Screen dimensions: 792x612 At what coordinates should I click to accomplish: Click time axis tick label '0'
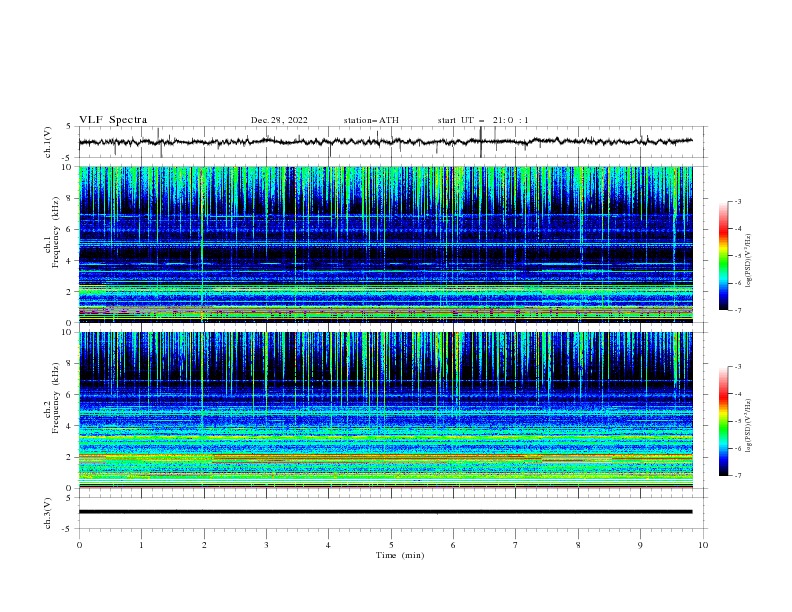click(x=79, y=545)
